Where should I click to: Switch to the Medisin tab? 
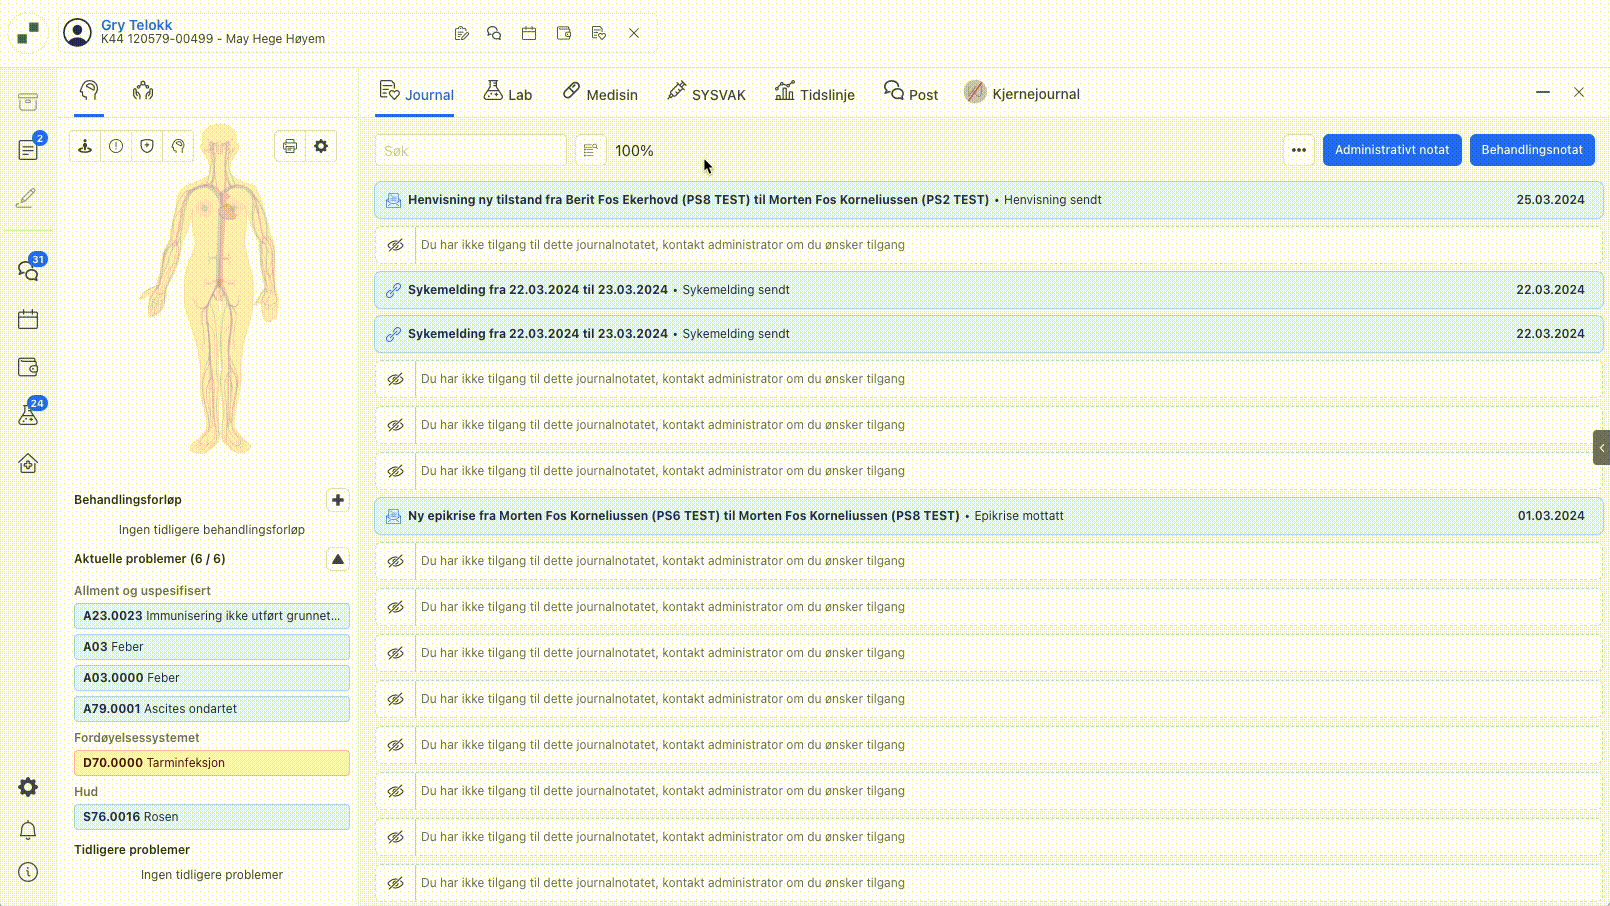pos(600,93)
